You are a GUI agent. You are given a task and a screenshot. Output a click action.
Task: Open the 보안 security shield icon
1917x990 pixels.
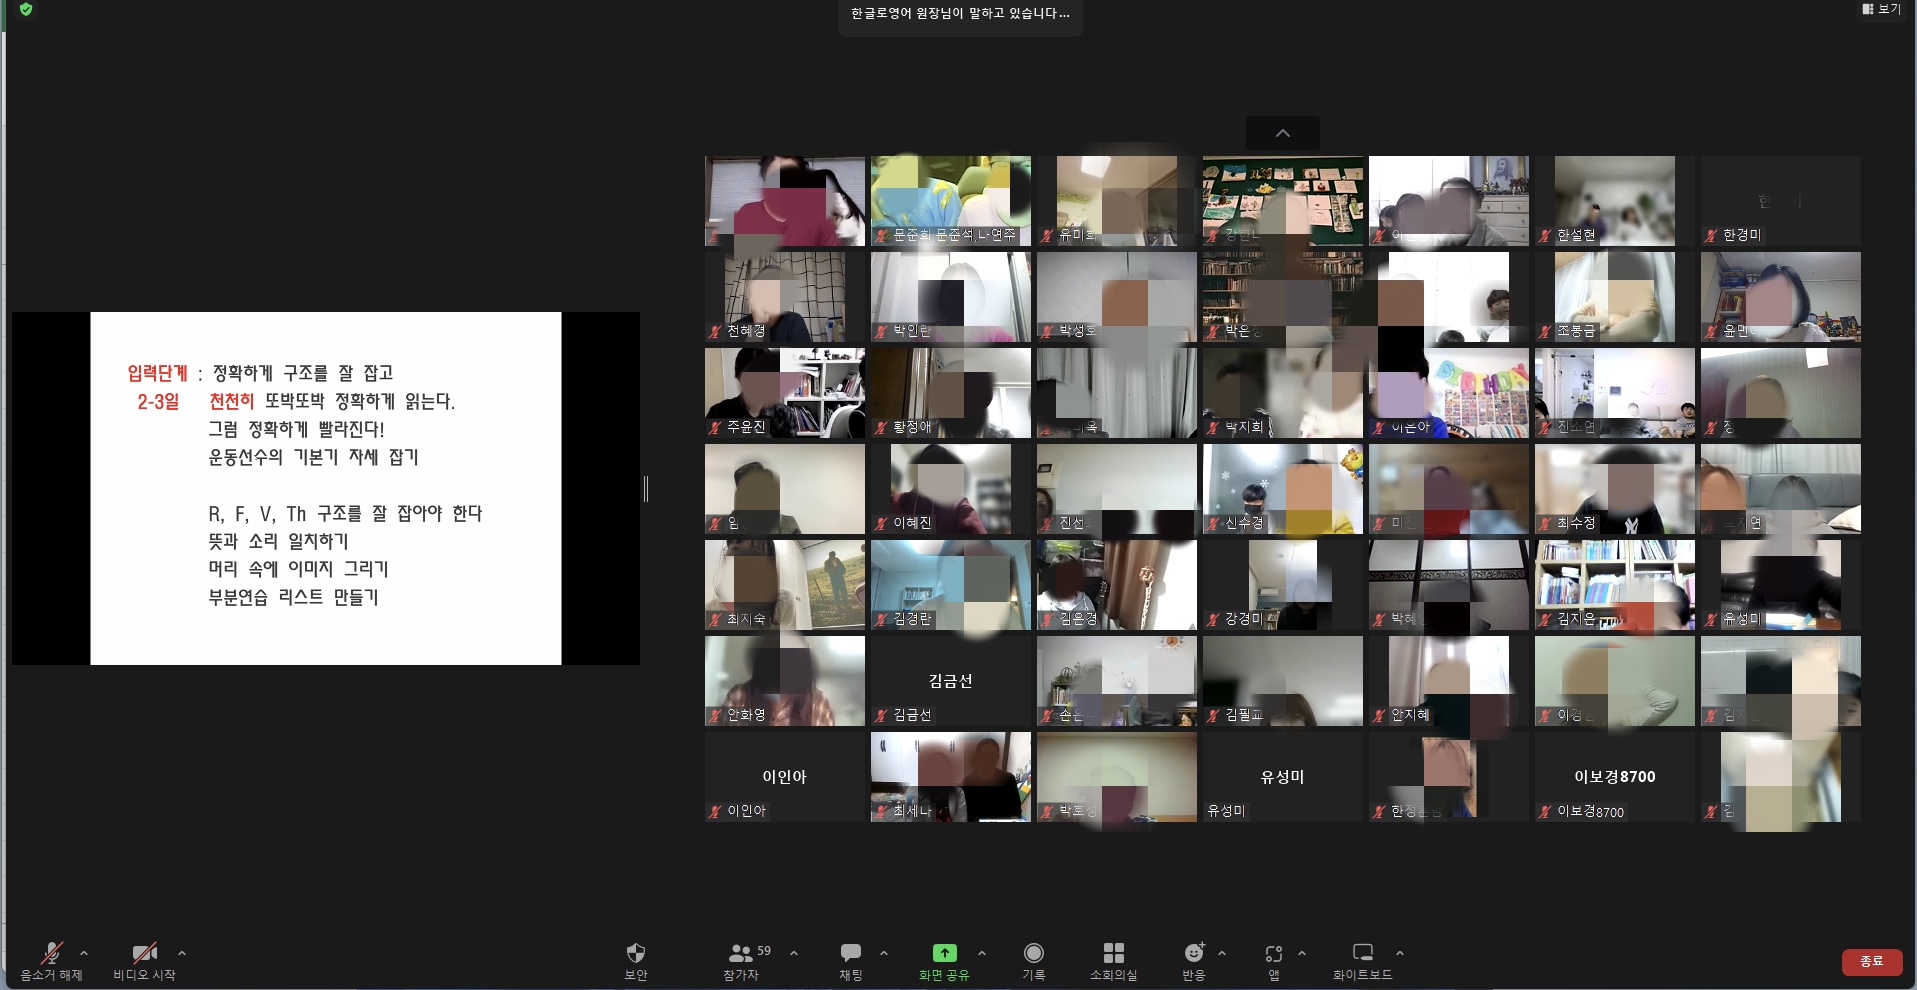click(635, 953)
